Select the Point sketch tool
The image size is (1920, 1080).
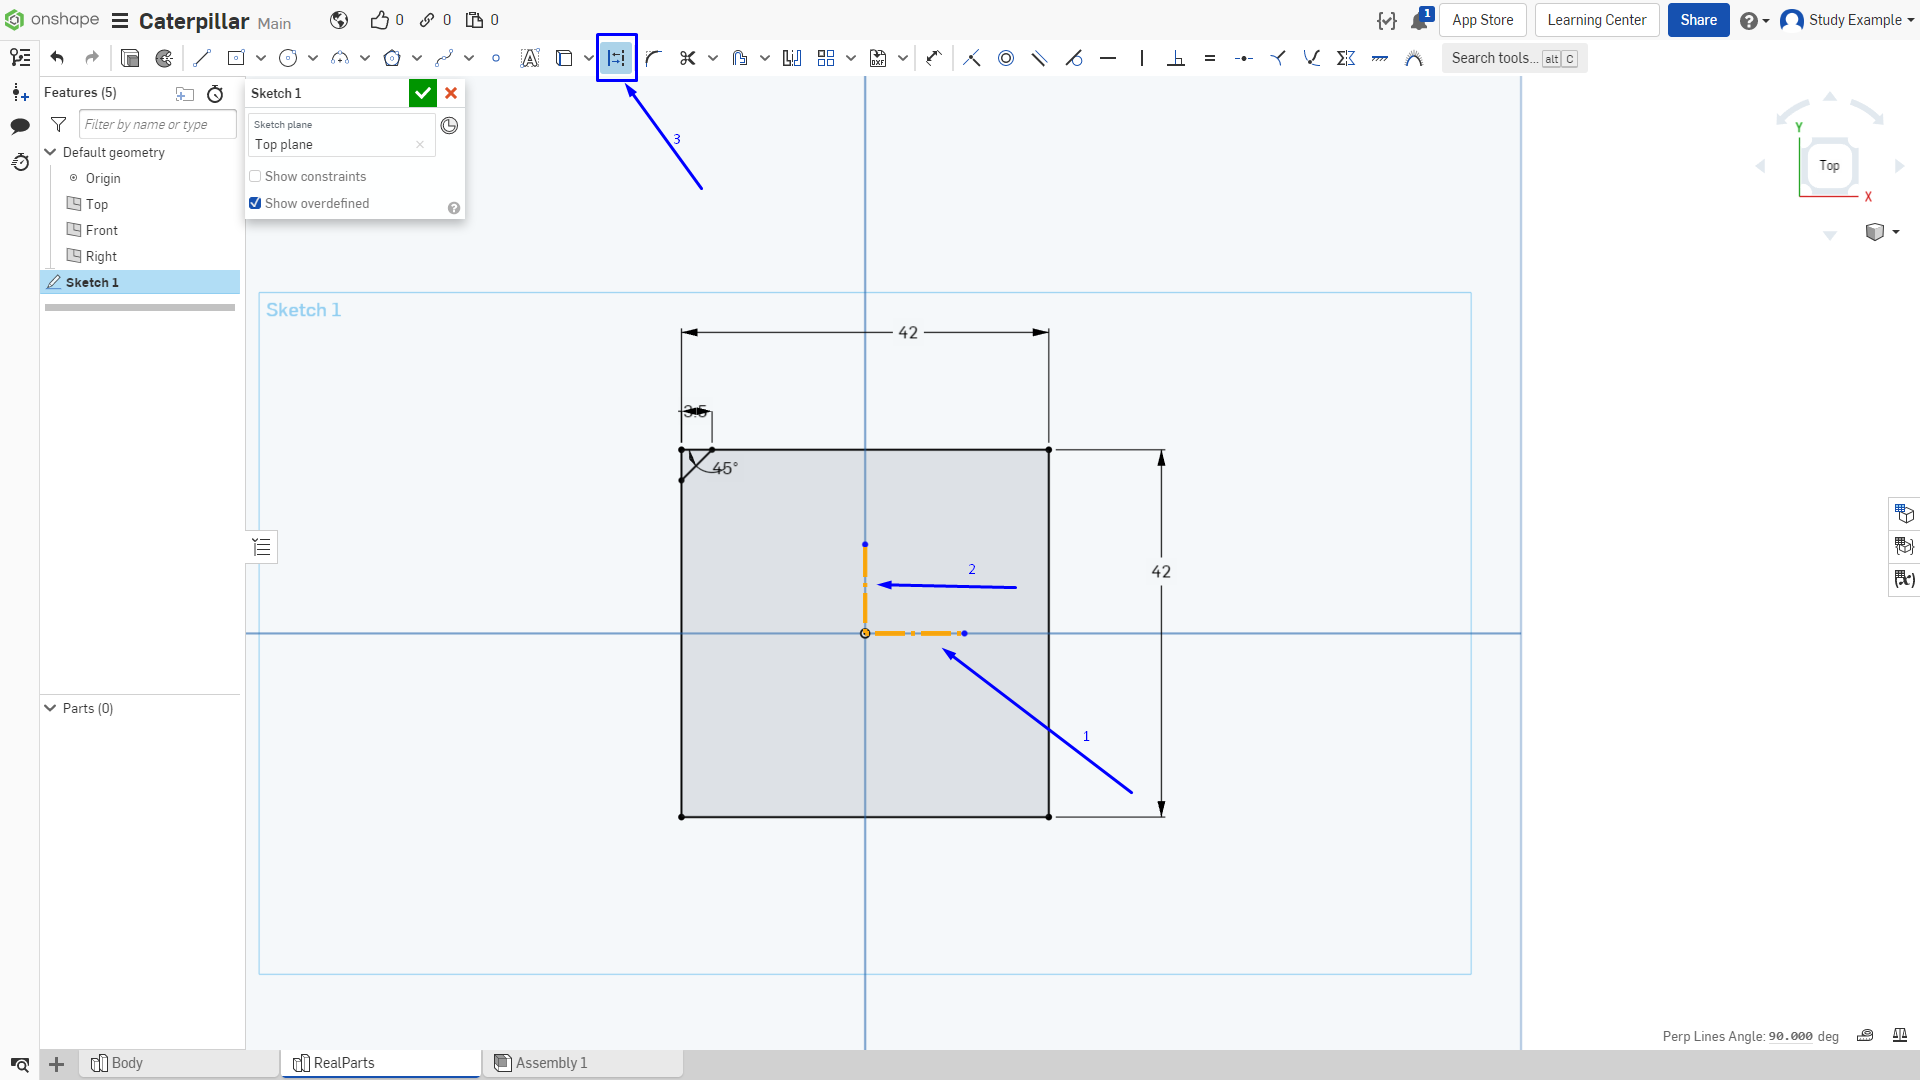(x=496, y=58)
